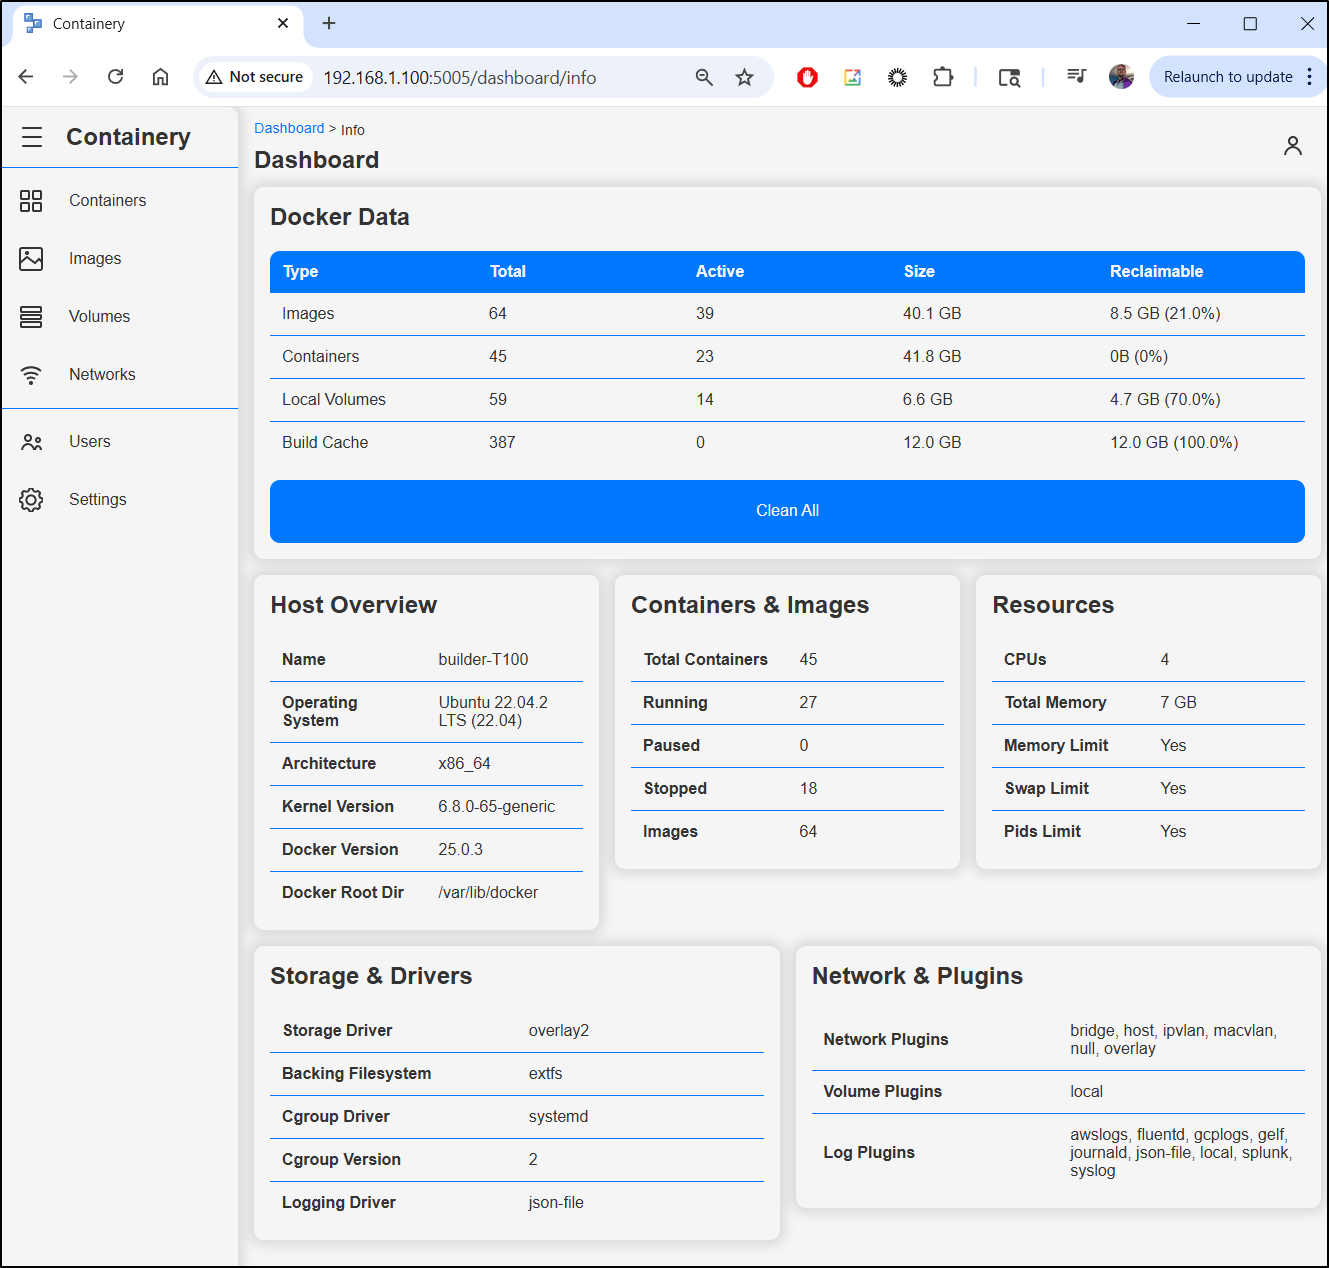This screenshot has height=1268, width=1329.
Task: Select the Containery browser tab
Action: (x=160, y=24)
